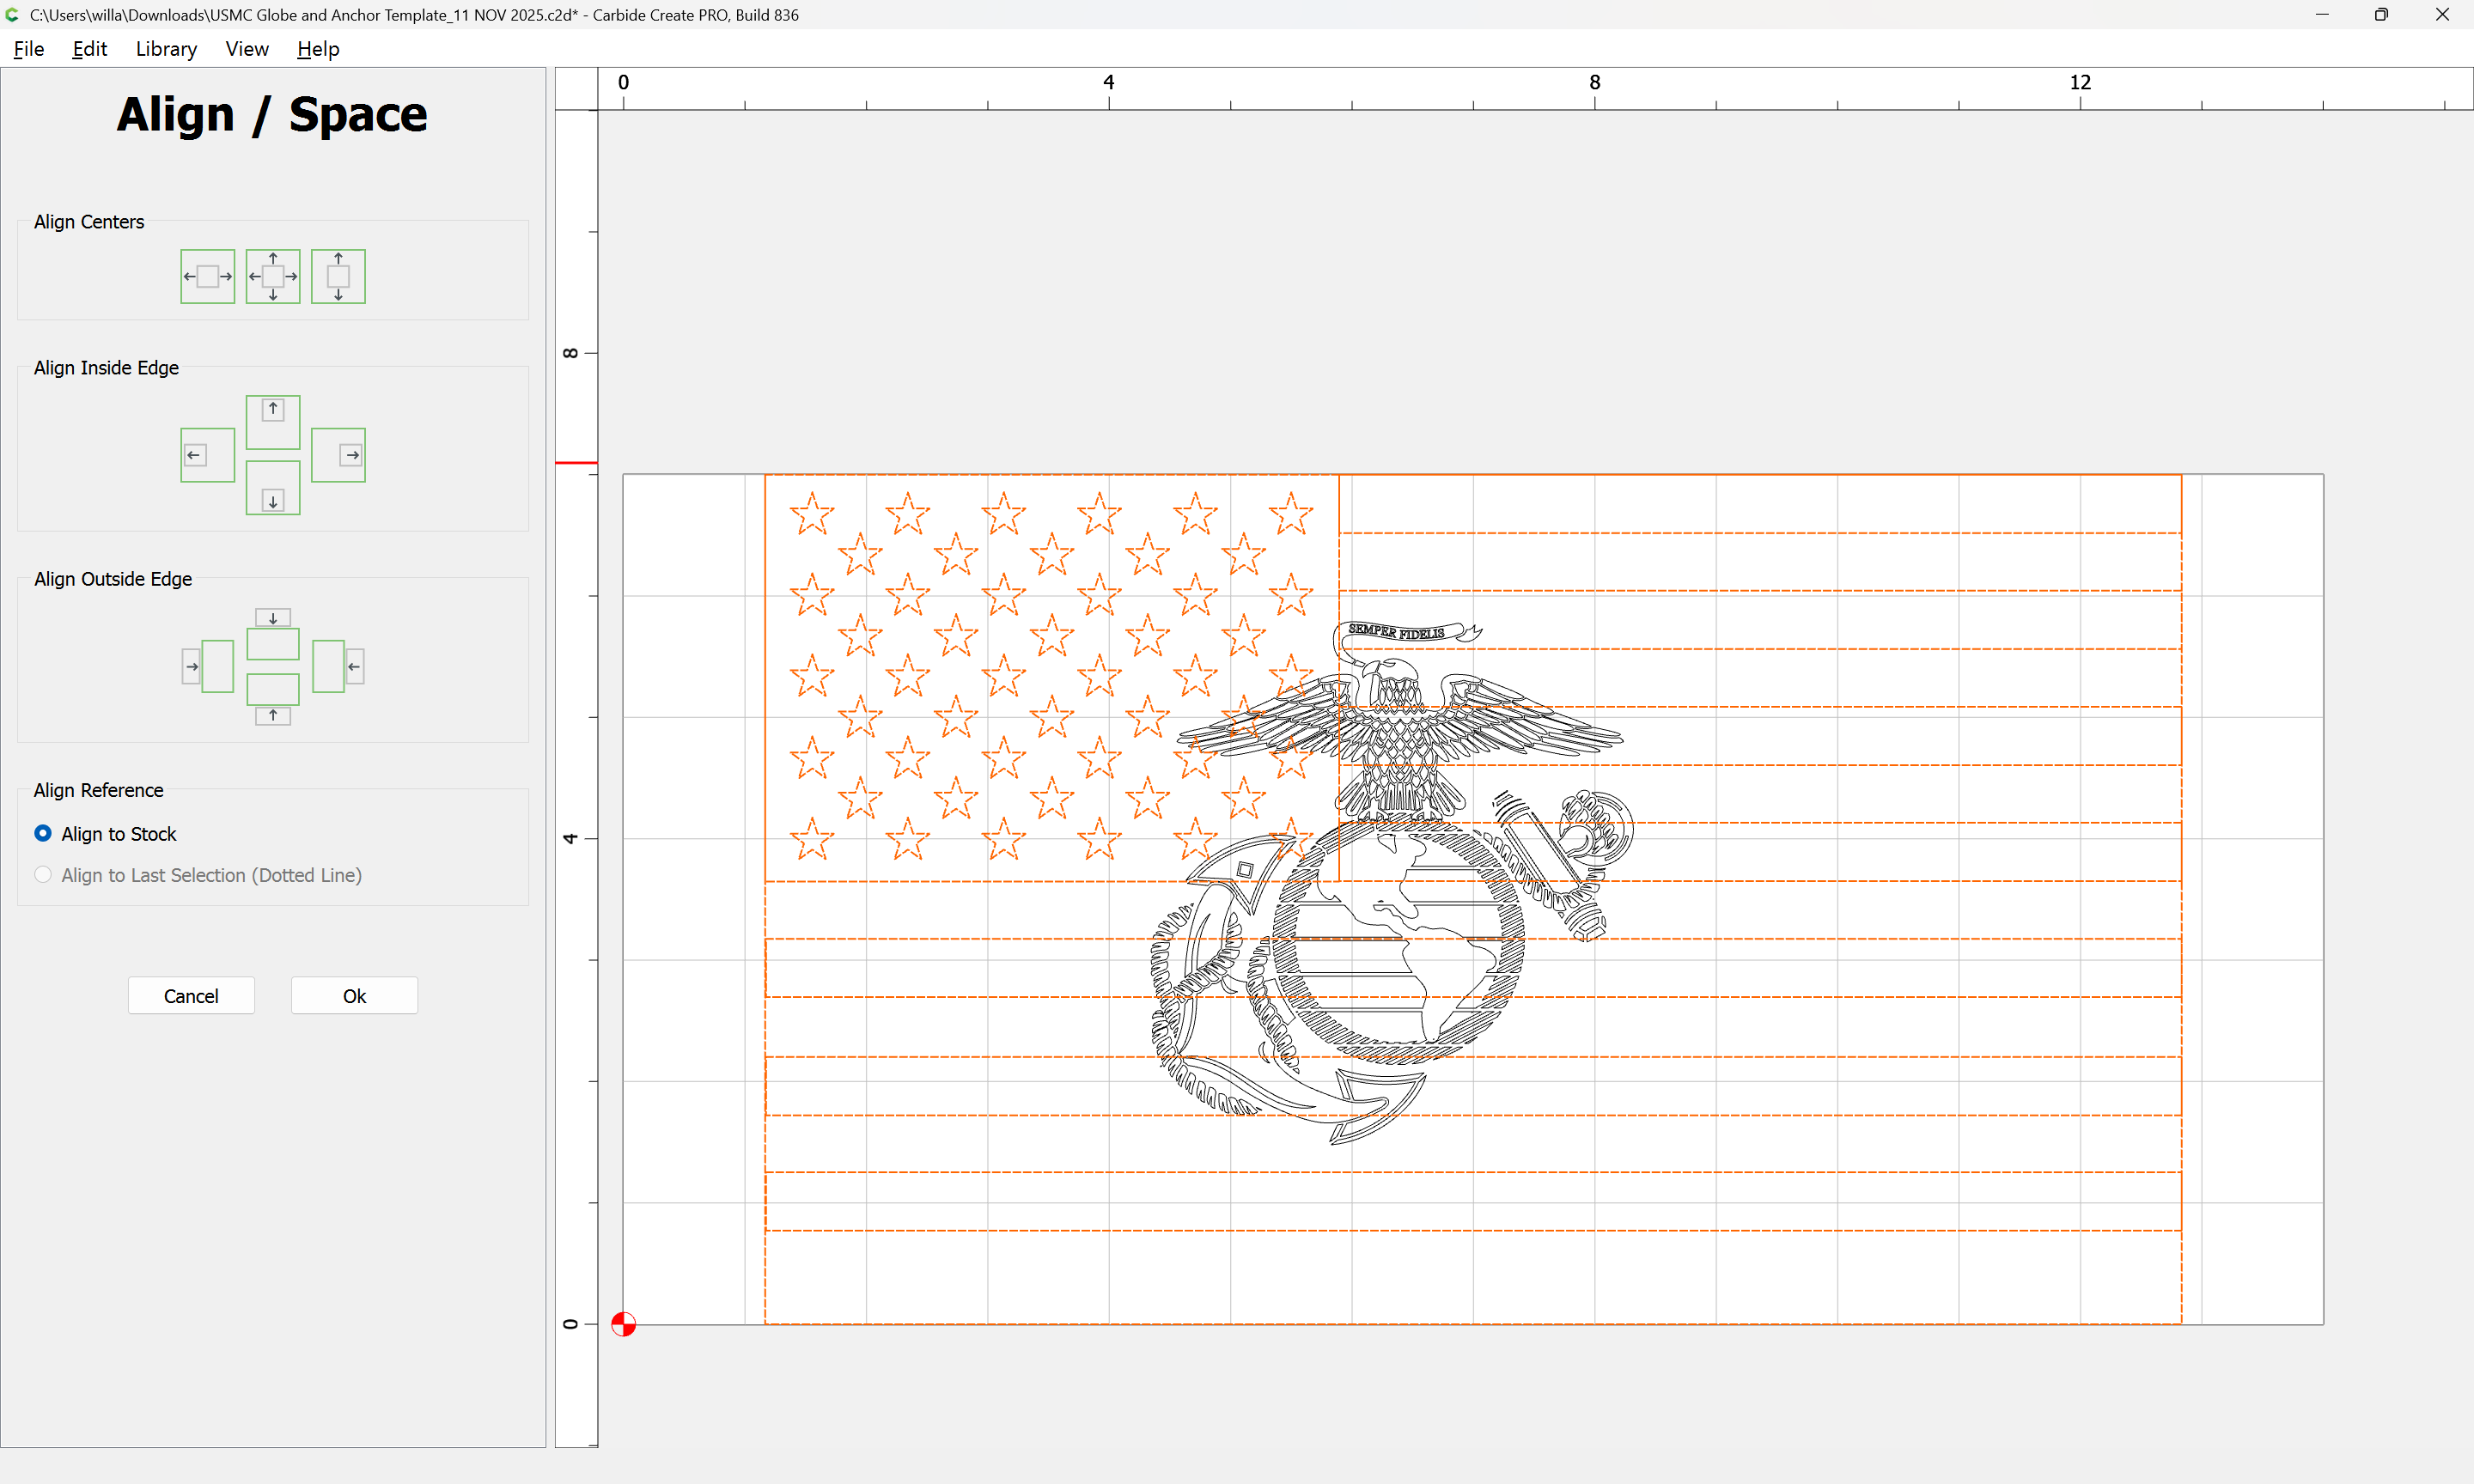Align outside left edge icon
The image size is (2474, 1484).
pyautogui.click(x=207, y=666)
